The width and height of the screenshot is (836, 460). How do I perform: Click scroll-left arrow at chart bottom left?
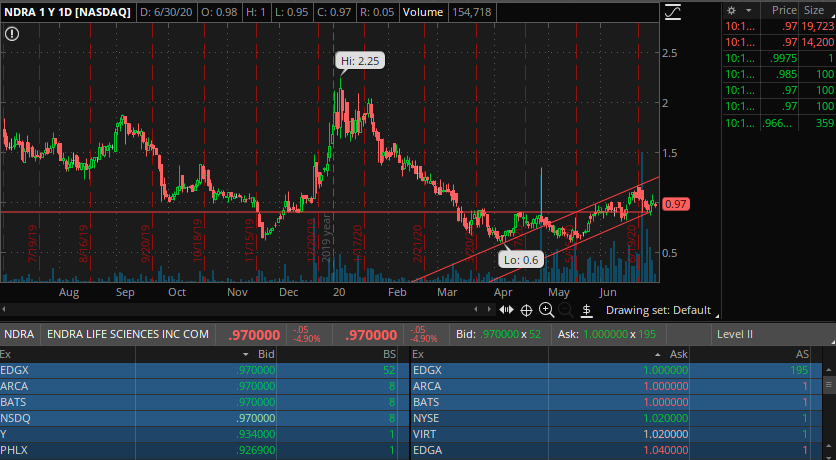point(4,309)
